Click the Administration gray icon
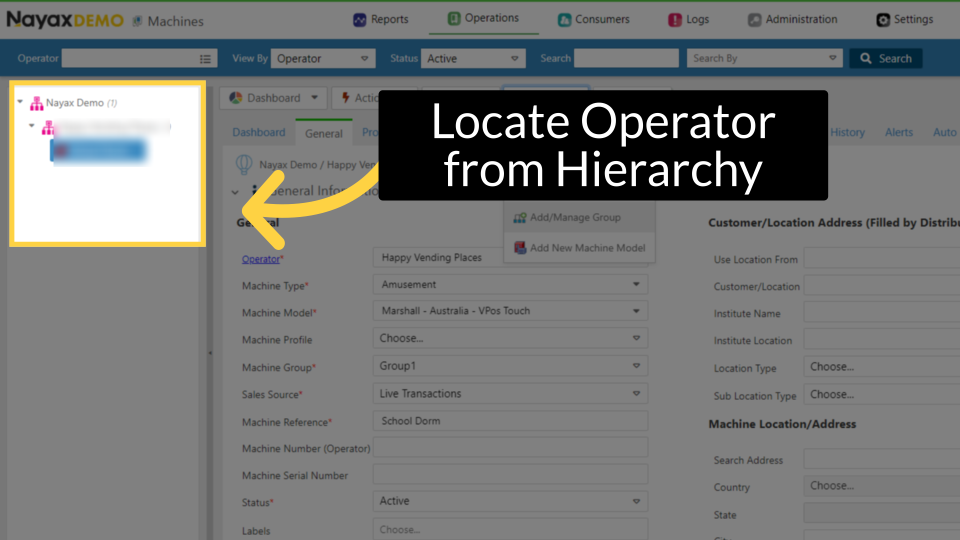This screenshot has height=540, width=960. click(754, 20)
